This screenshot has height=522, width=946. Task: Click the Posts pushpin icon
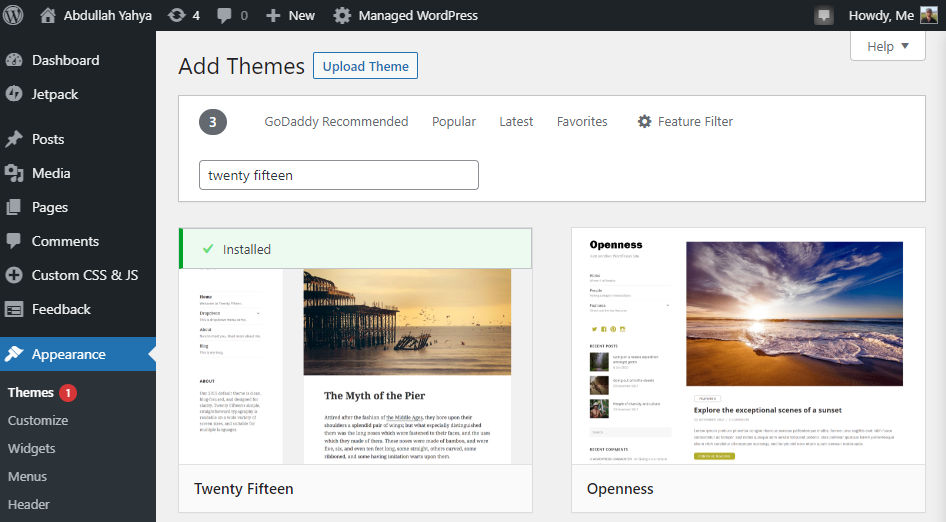[14, 139]
